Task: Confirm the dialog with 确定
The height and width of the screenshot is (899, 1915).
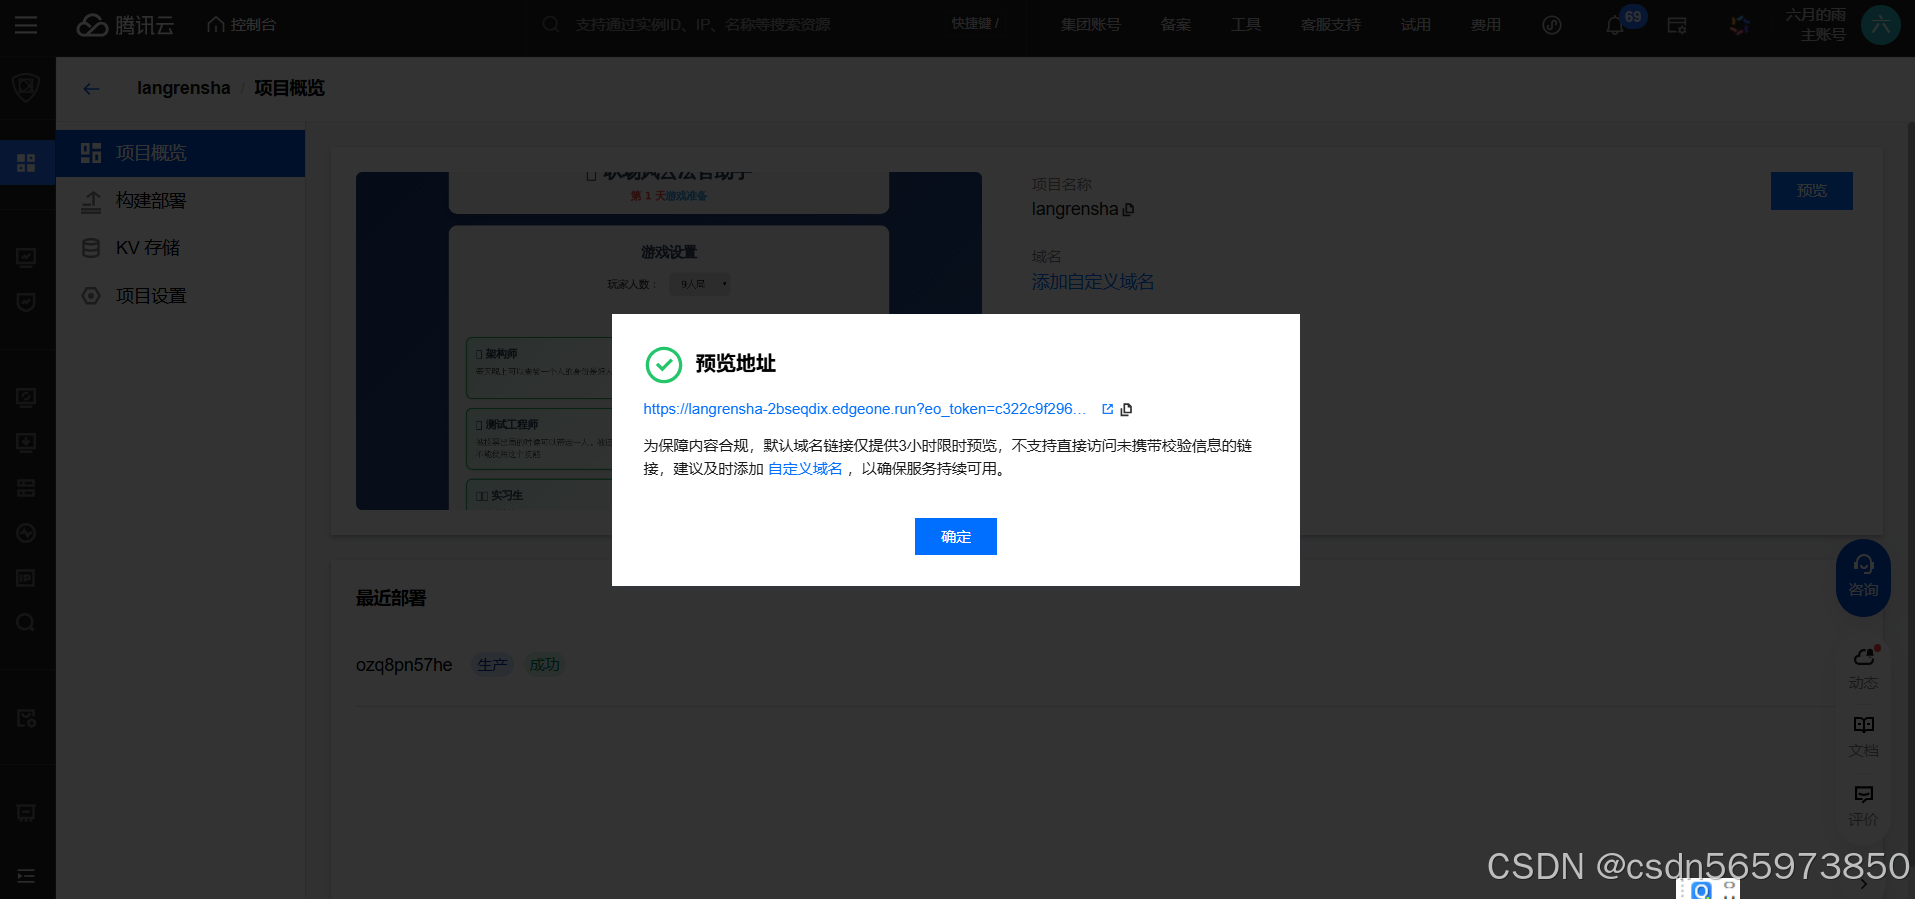Action: tap(955, 536)
